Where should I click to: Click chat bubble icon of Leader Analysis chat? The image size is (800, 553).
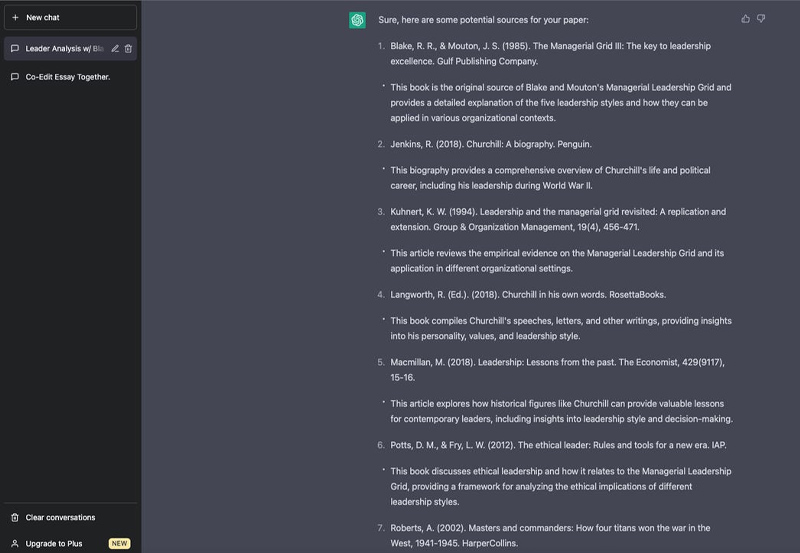[x=15, y=48]
